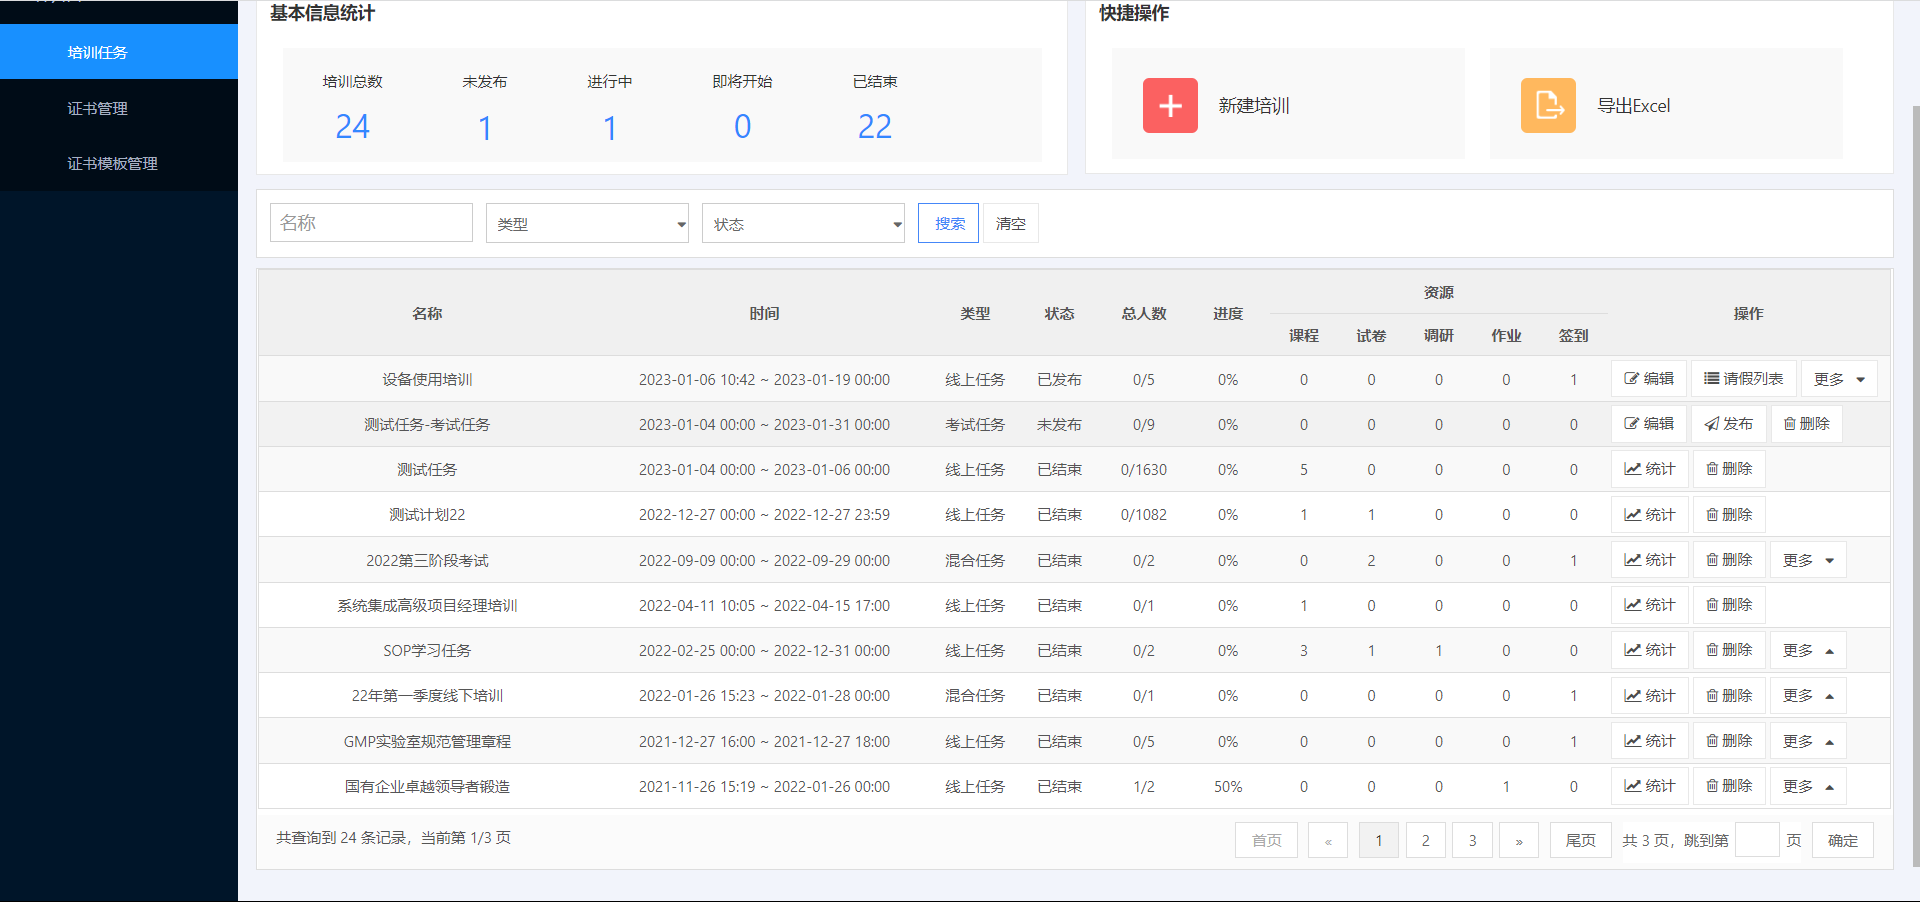Viewport: 1920px width, 902px height.
Task: Click the 搜索 button
Action: point(948,223)
